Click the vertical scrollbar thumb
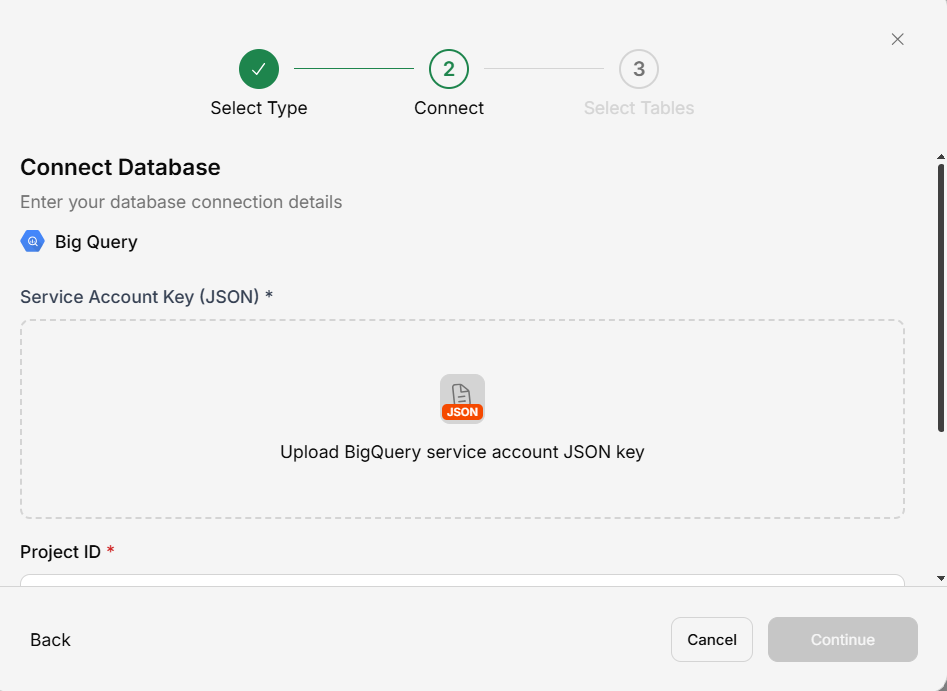 point(940,295)
